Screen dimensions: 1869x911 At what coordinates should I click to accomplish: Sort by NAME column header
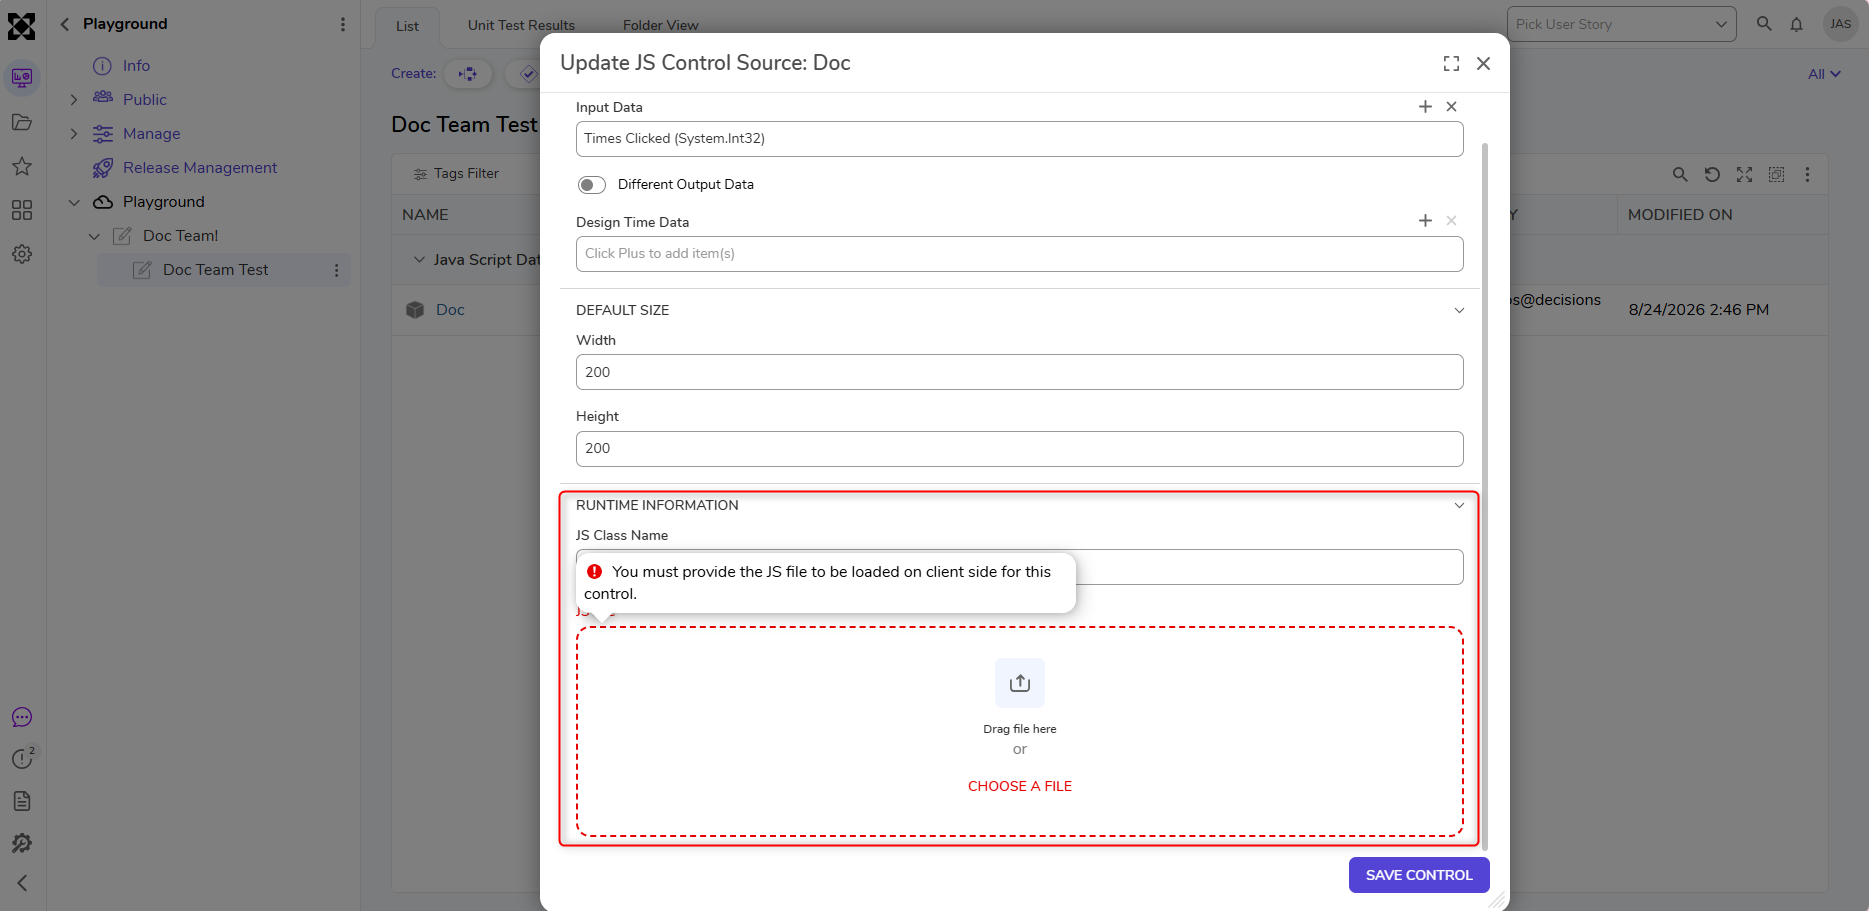coord(425,215)
